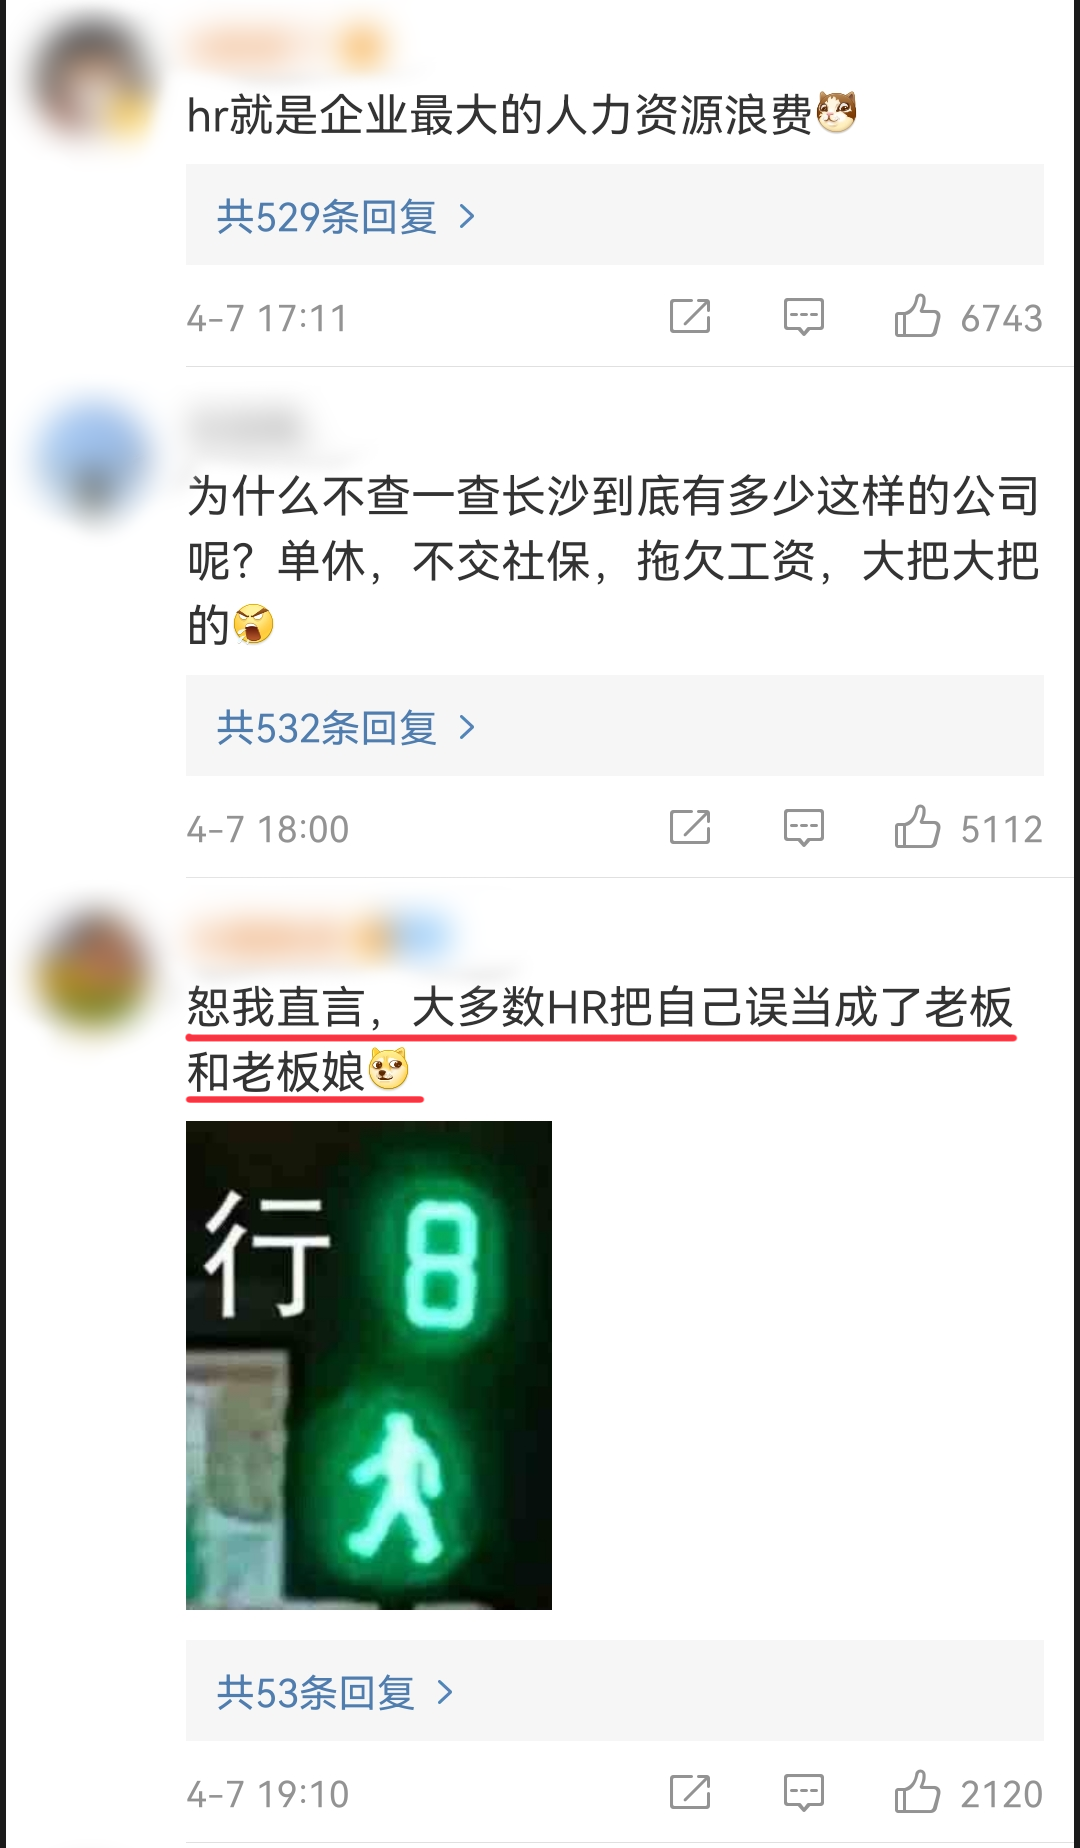Expand the 共529条回复 reply thread

pos(614,215)
